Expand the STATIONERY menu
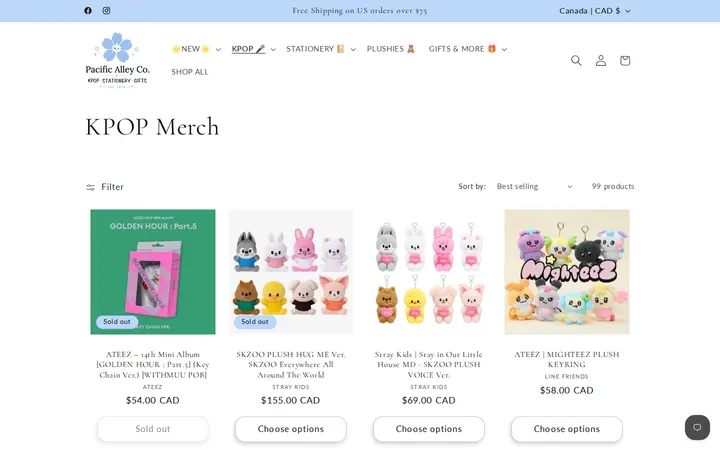 pyautogui.click(x=321, y=49)
